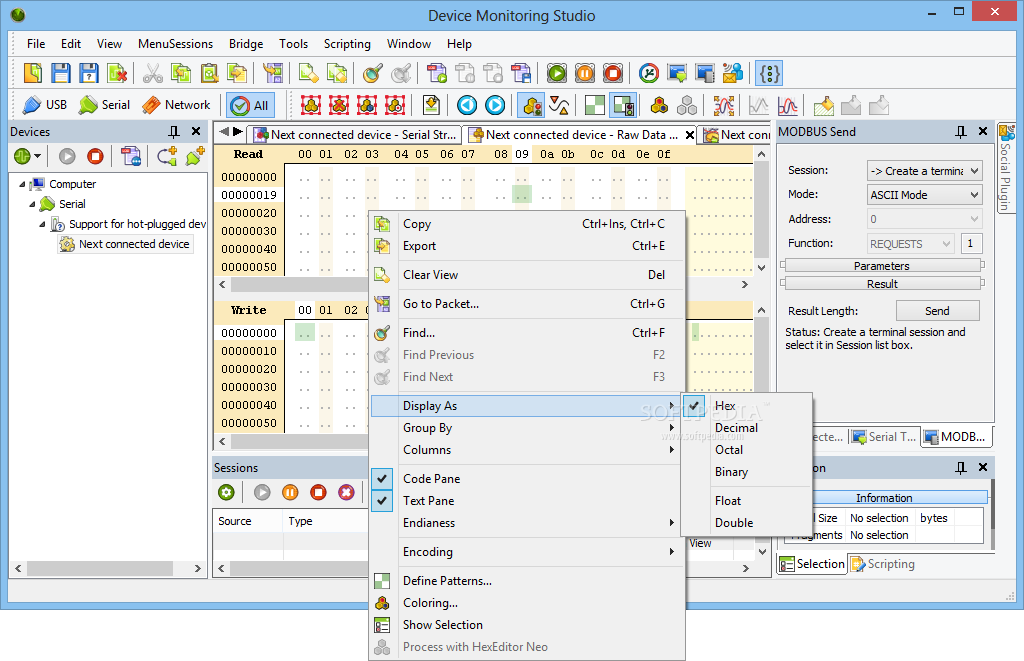Select Hex display format
This screenshot has height=661, width=1024.
coord(746,406)
